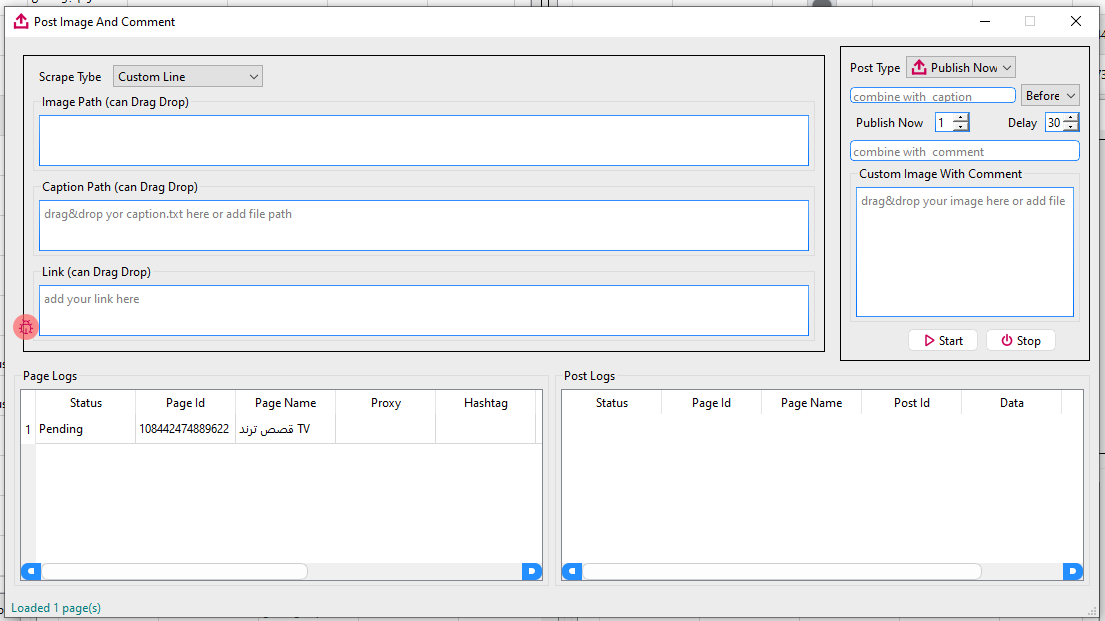This screenshot has width=1105, height=621.
Task: Click the Custom Image With Comment drop area
Action: pyautogui.click(x=963, y=250)
